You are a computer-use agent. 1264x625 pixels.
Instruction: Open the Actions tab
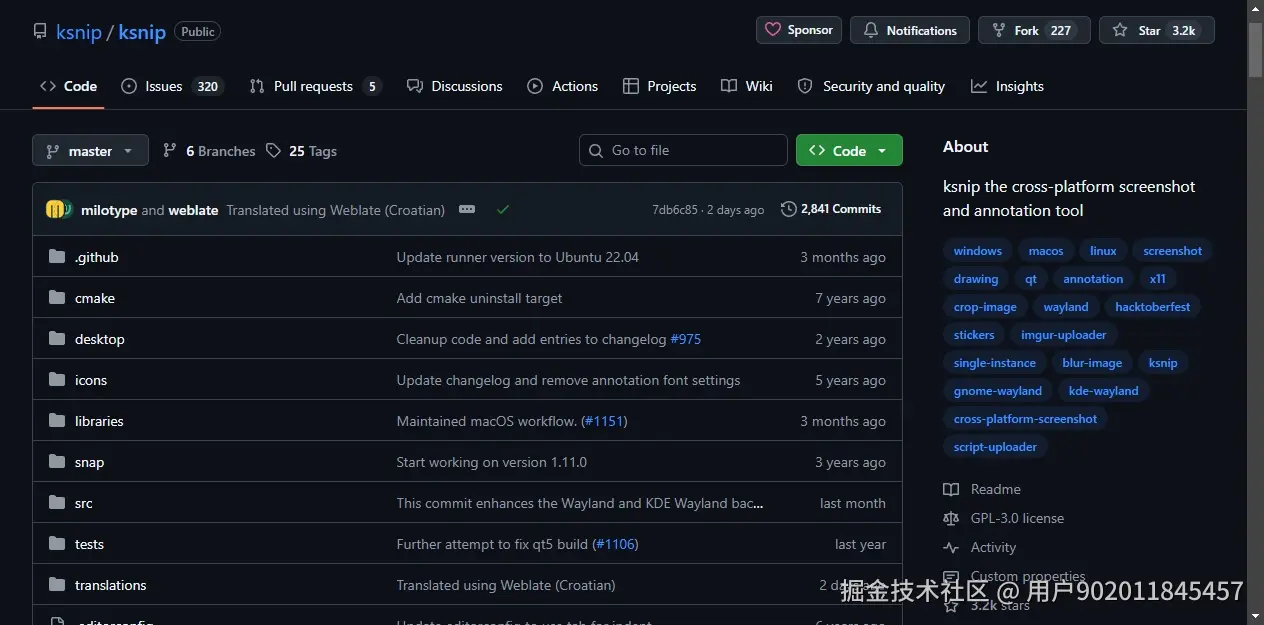tap(563, 86)
